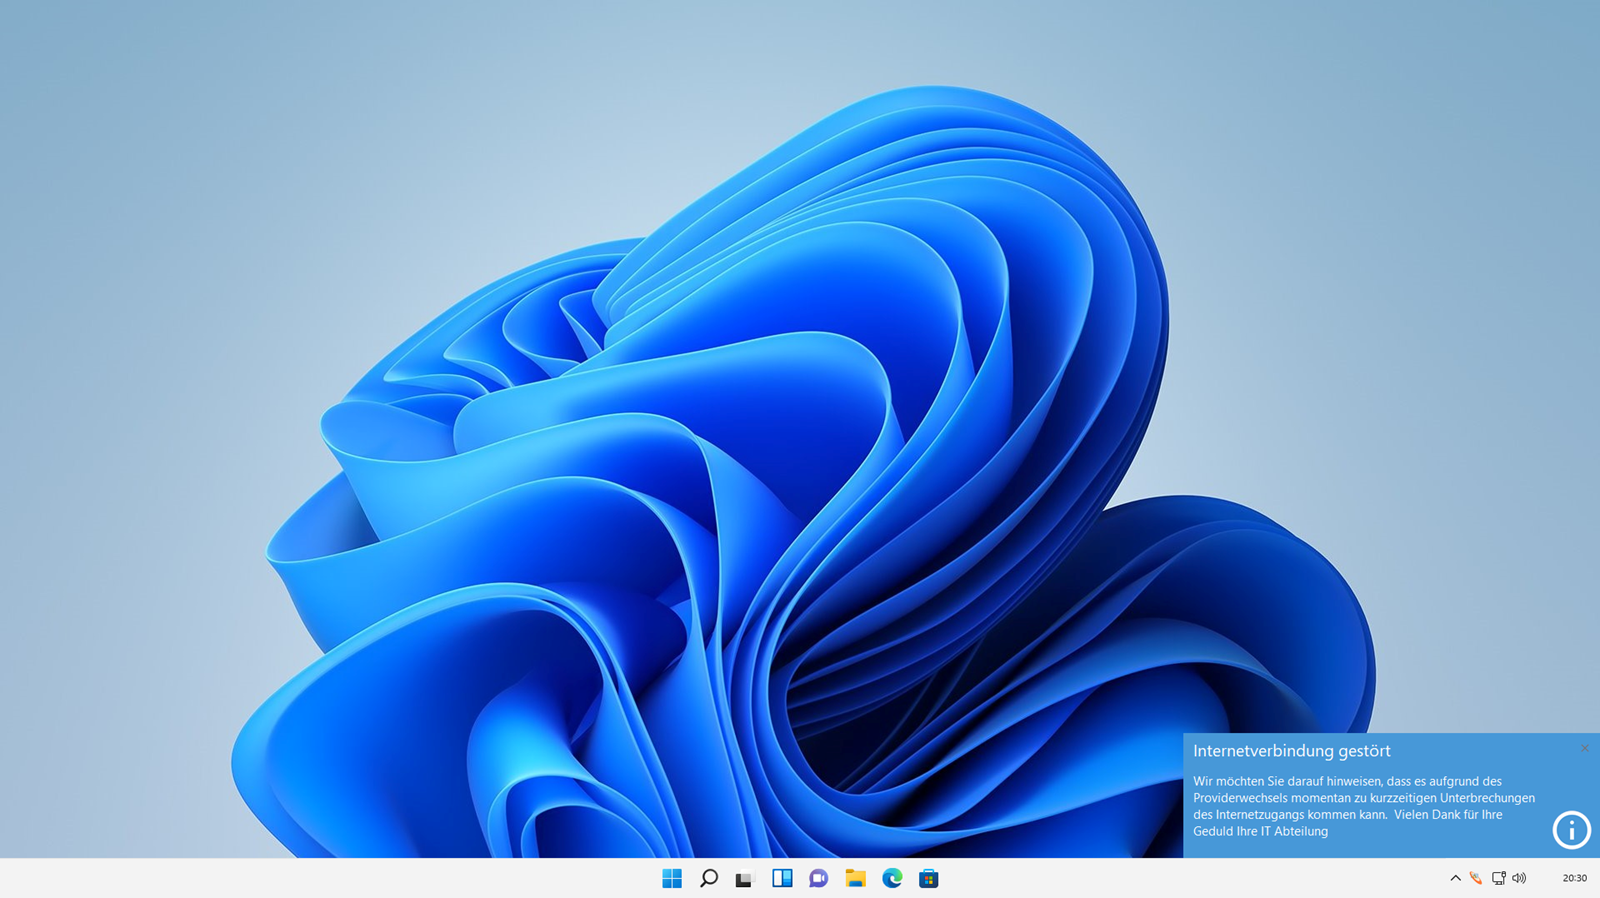Click the orange tray application icon
1600x898 pixels.
tap(1476, 878)
